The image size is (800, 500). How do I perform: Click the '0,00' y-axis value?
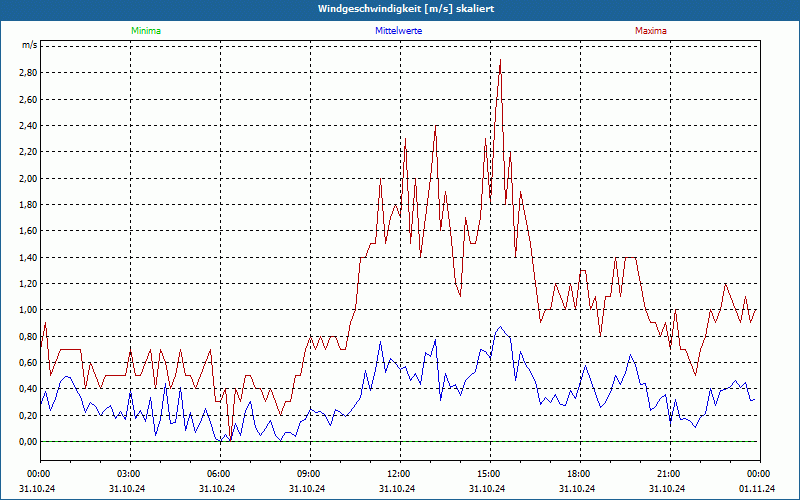tap(28, 442)
